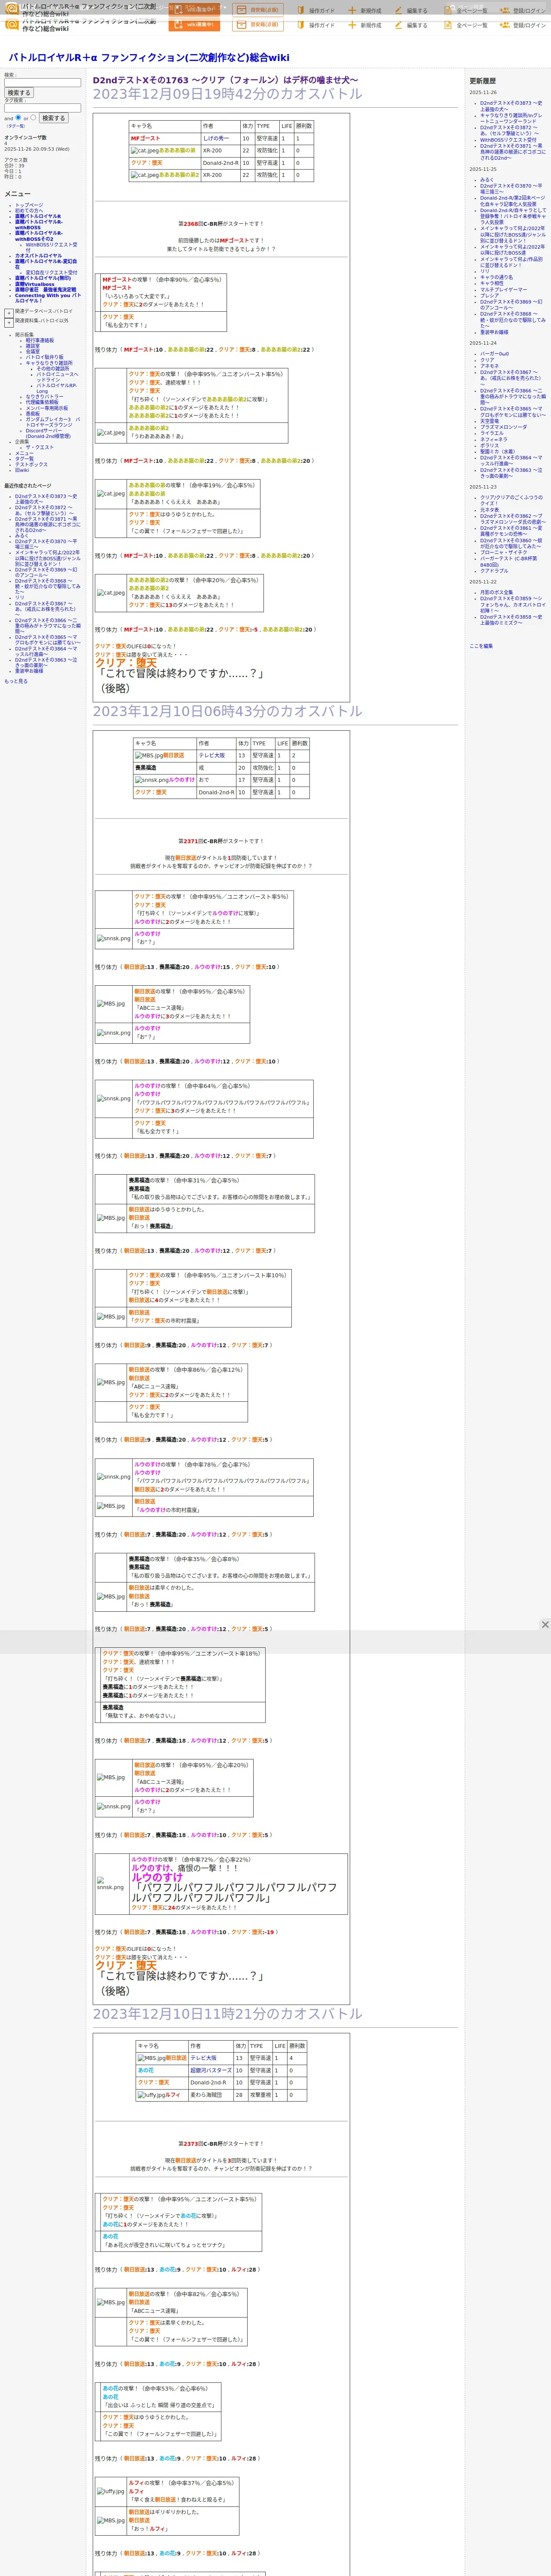Screen dimensions: 551x2576
Task: Open the 軽行事連絡板 board link
Action: tap(40, 340)
